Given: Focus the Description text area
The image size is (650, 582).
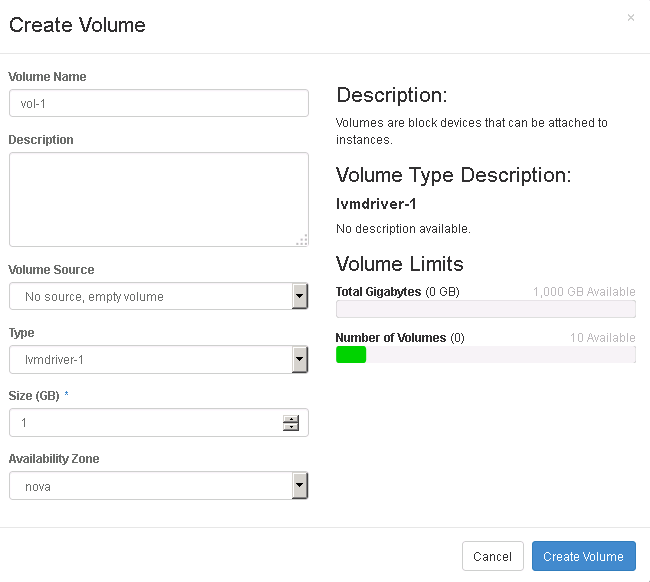Looking at the screenshot, I should click(x=158, y=198).
